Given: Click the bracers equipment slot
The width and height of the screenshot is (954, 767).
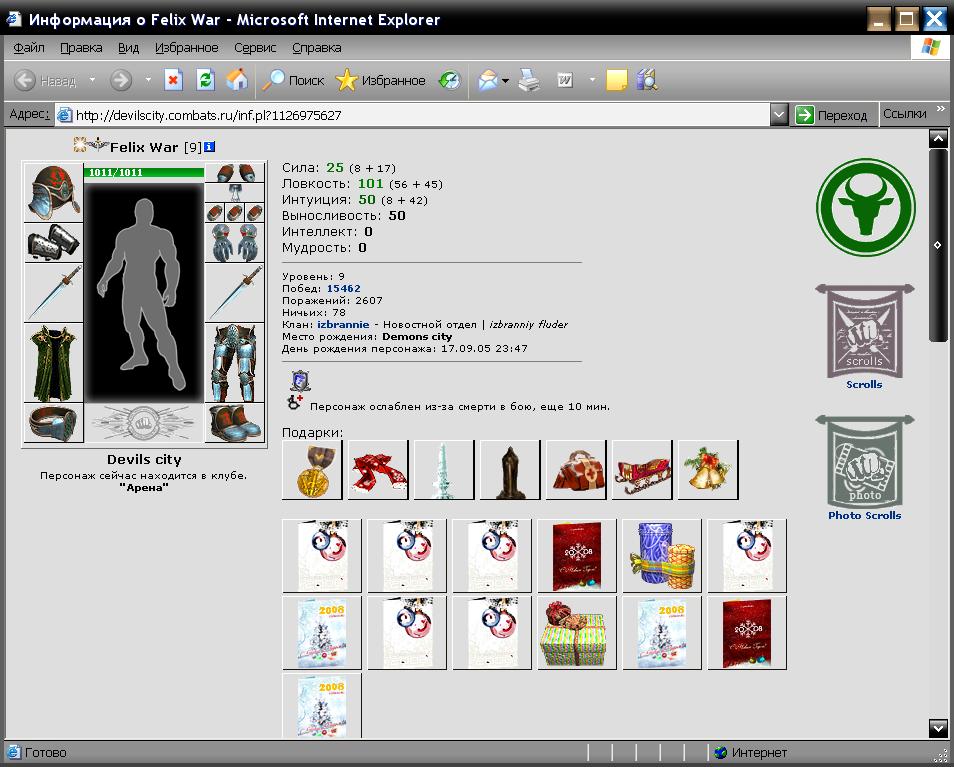Looking at the screenshot, I should point(54,242).
